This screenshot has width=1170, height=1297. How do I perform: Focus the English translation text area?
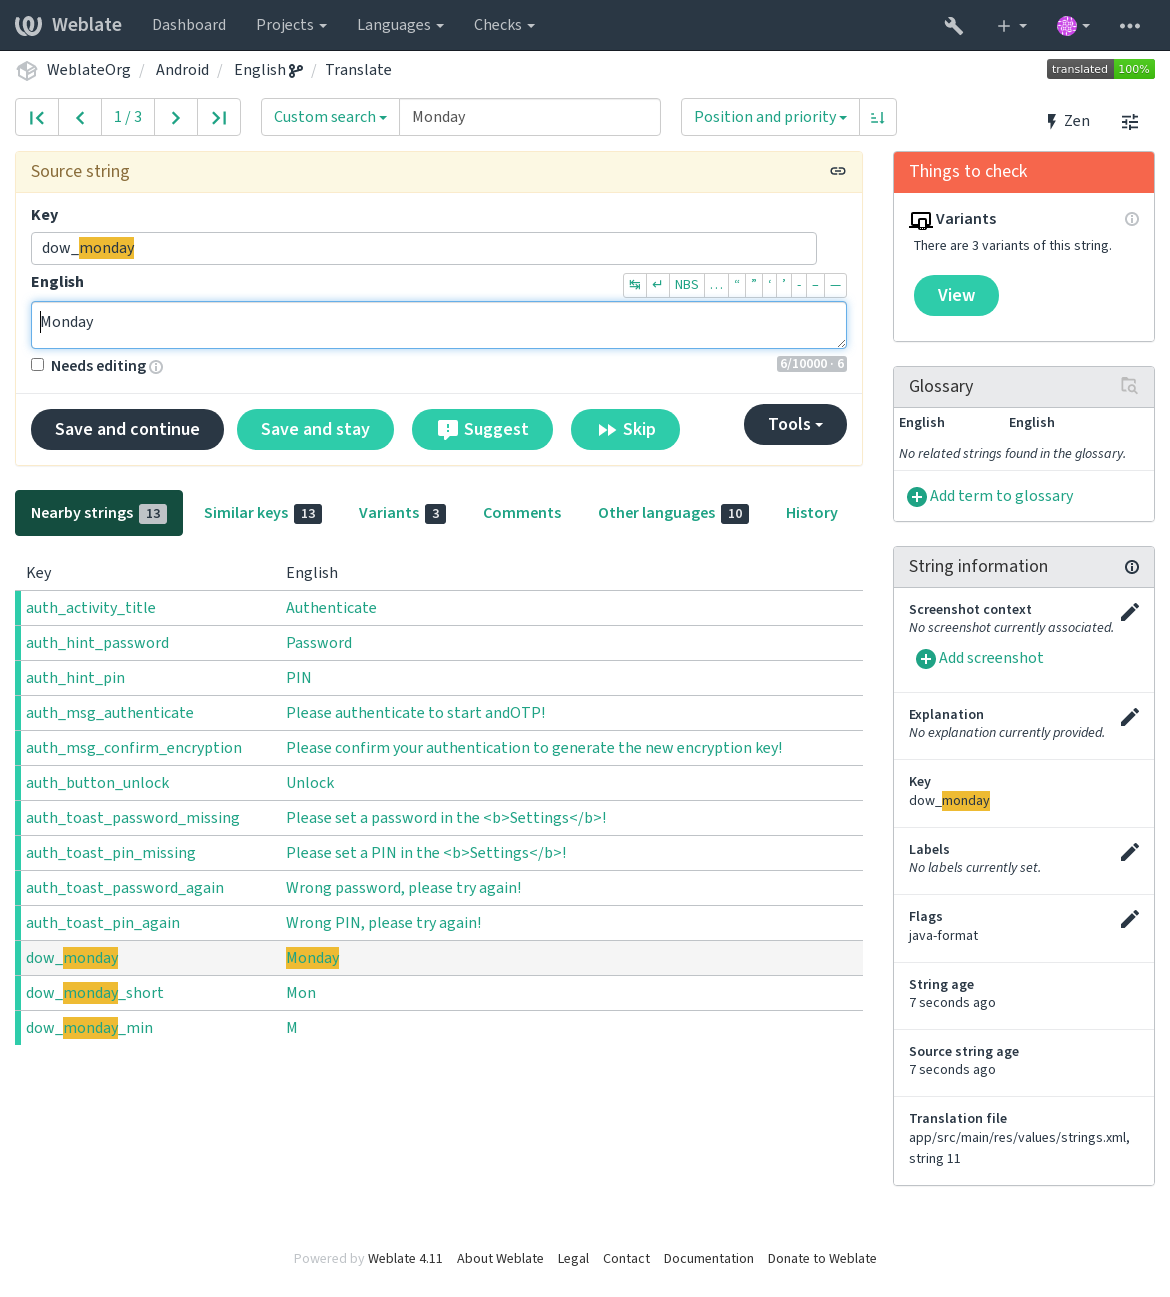point(439,325)
